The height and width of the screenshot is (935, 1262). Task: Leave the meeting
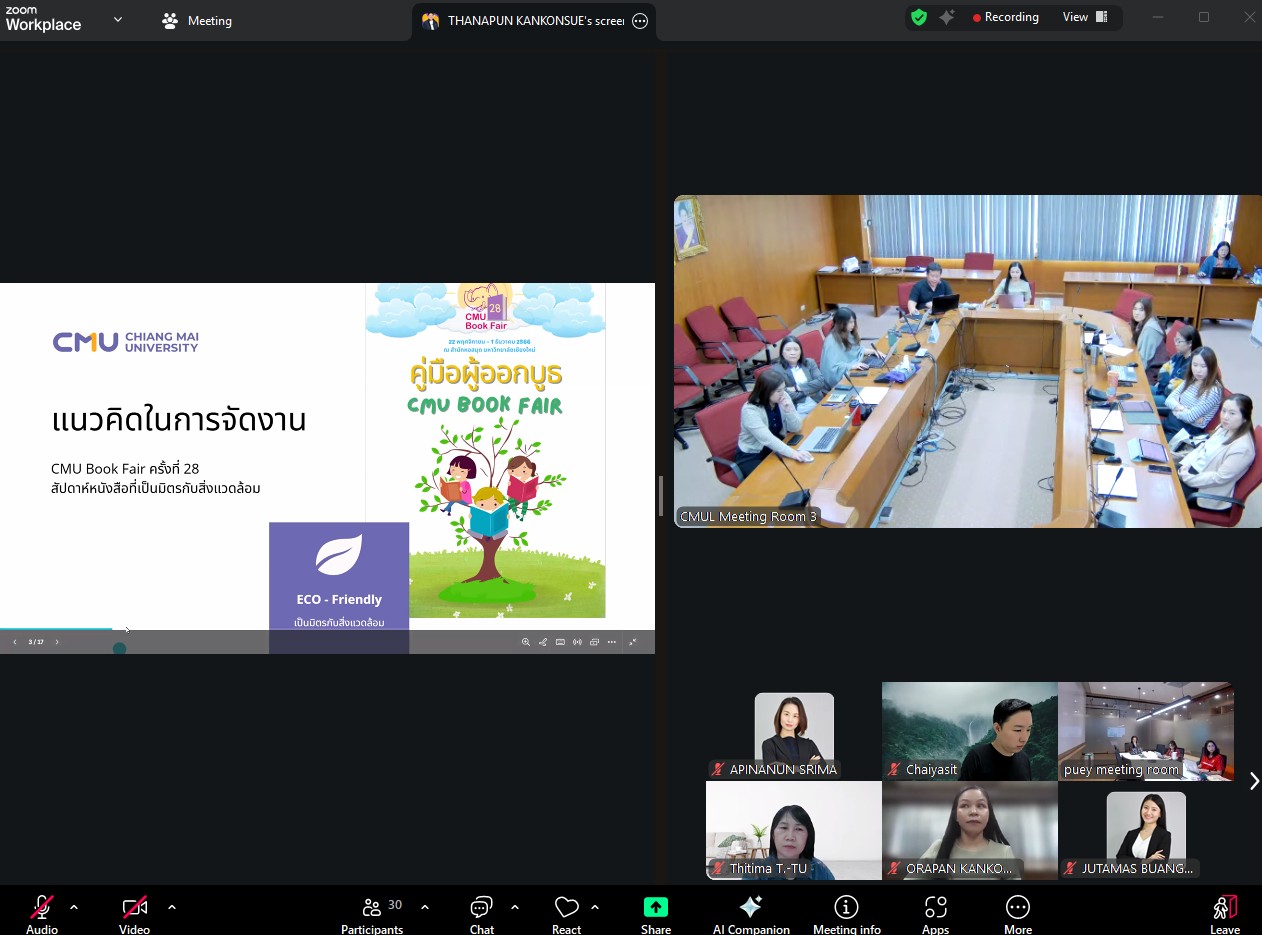pos(1225,914)
